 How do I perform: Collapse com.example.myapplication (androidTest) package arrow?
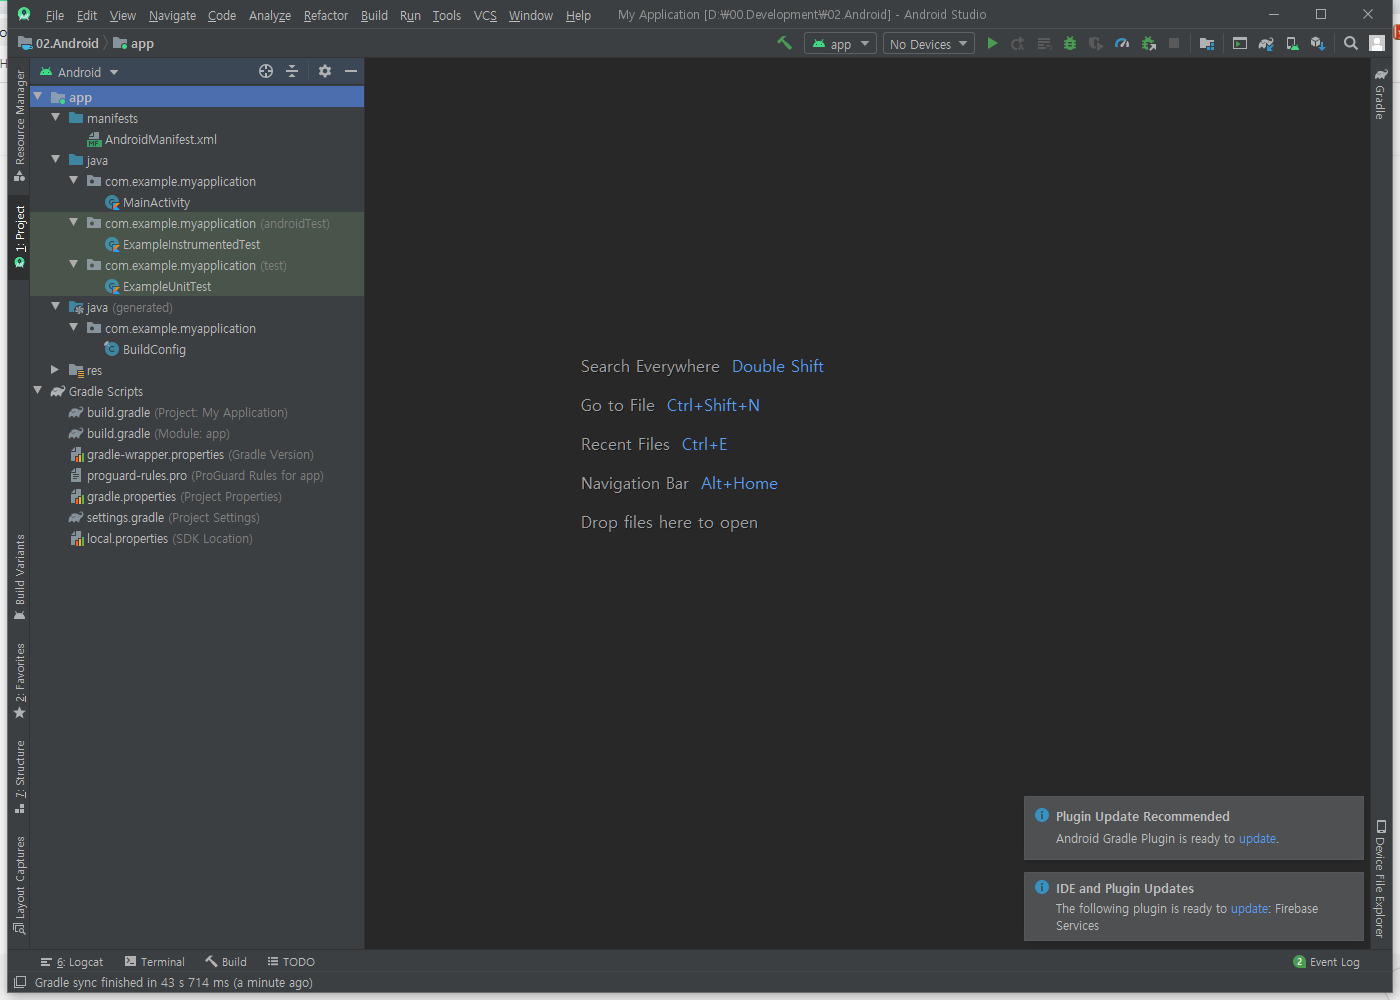(x=74, y=223)
